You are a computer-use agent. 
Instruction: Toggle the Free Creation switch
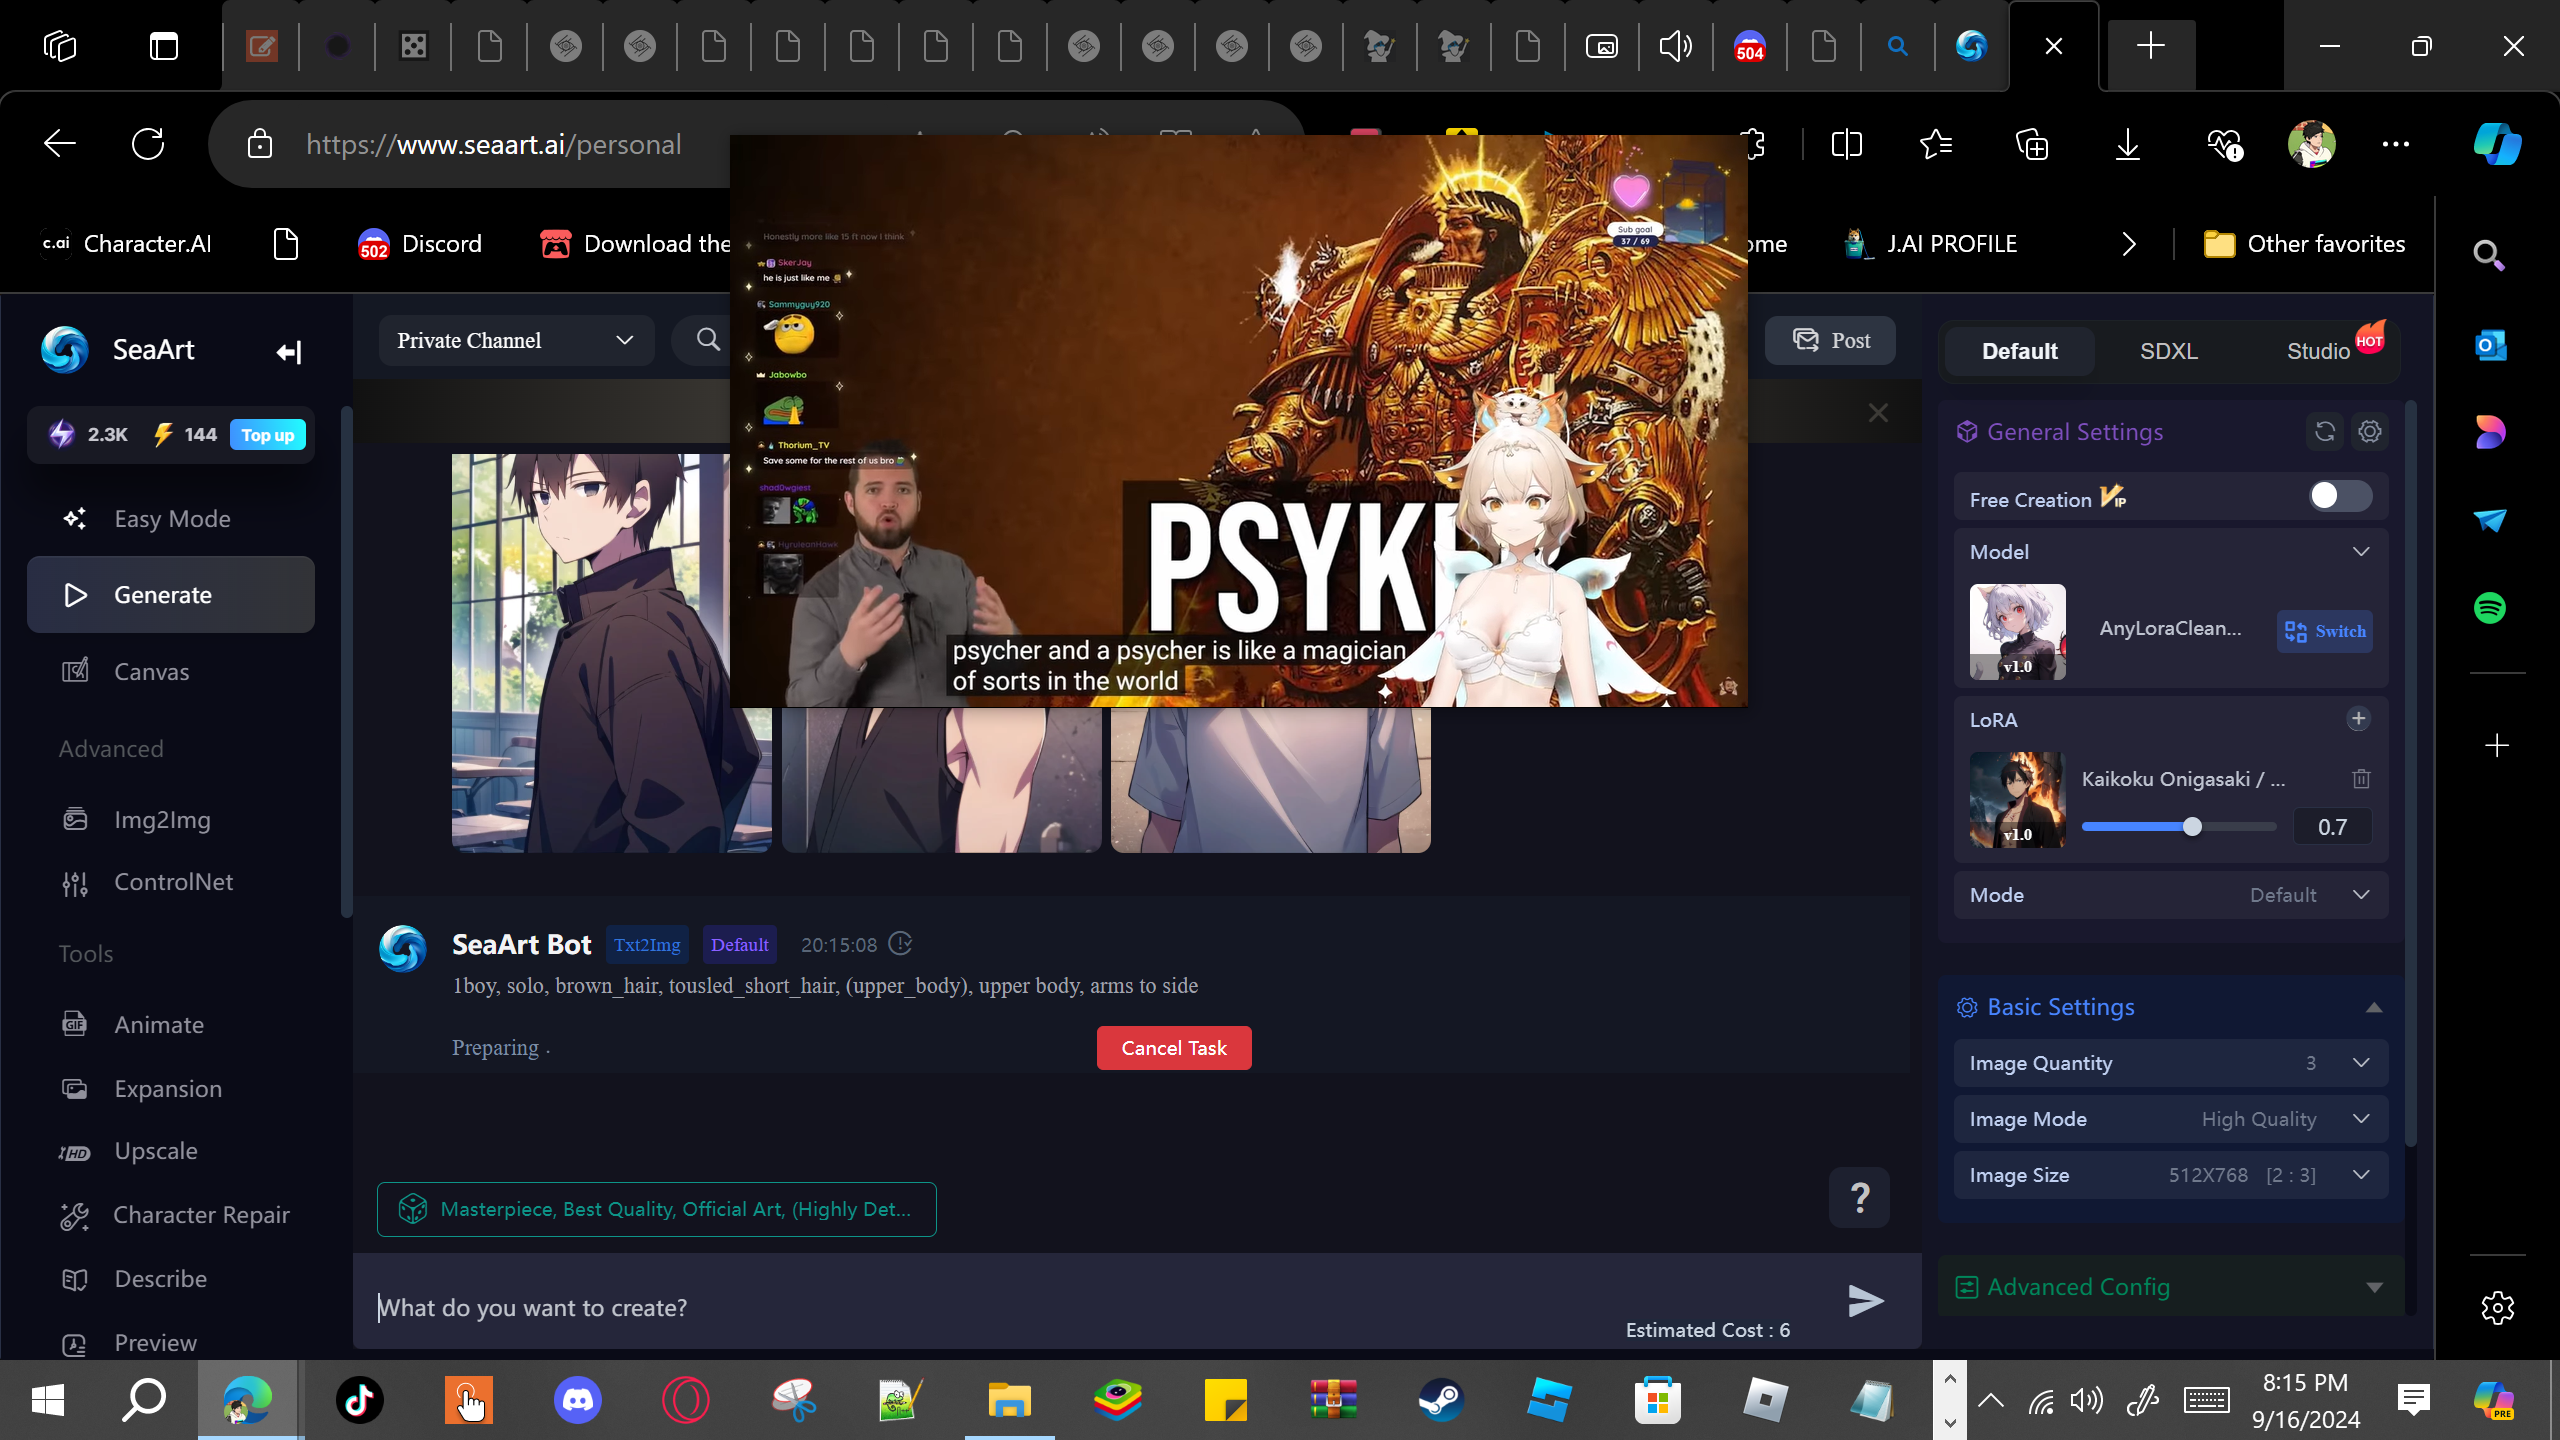click(2340, 496)
